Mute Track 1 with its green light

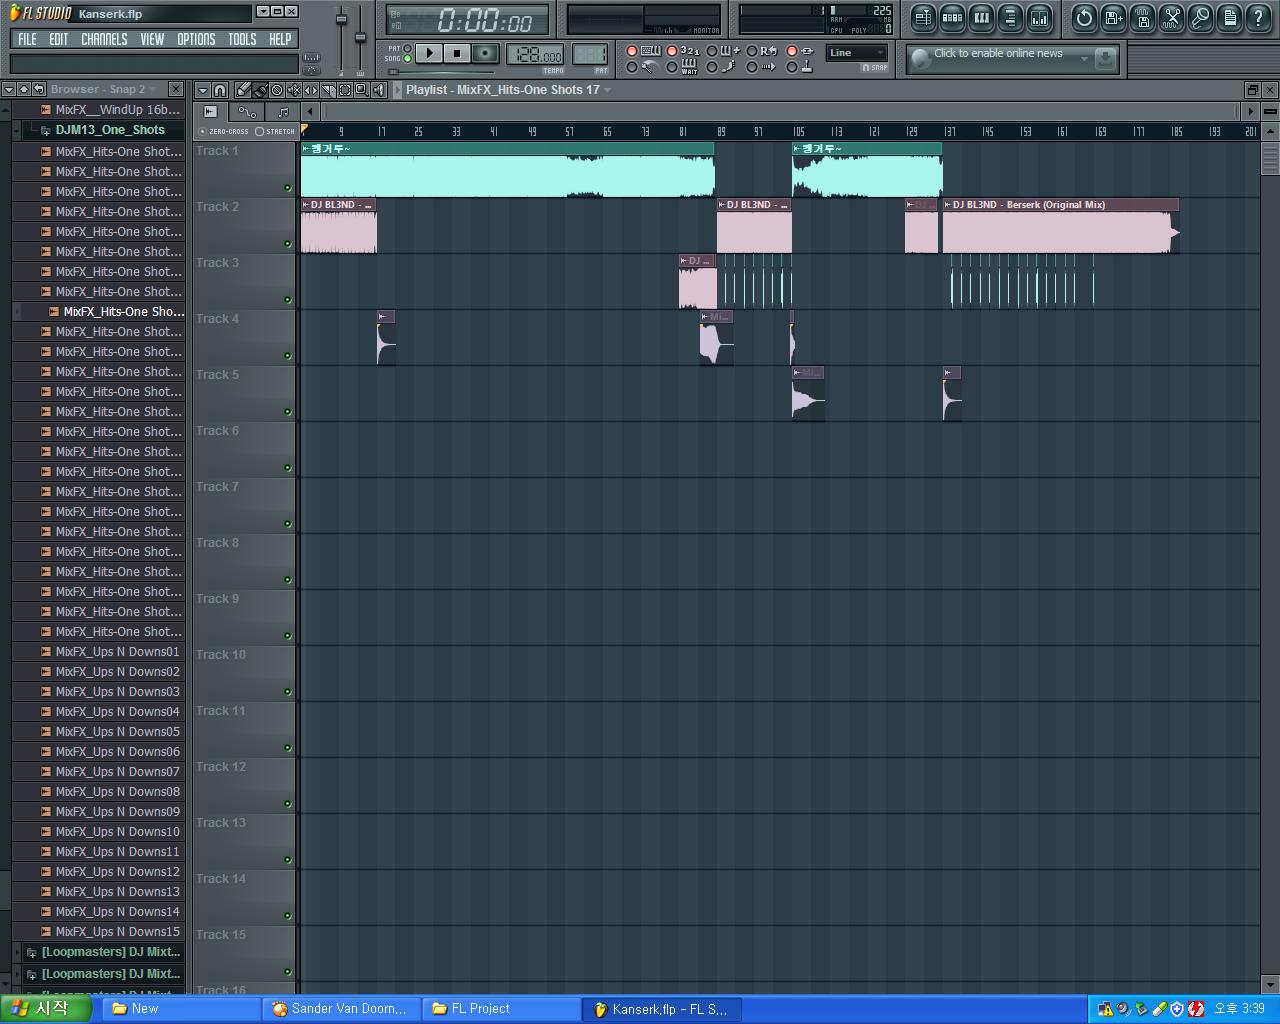pos(288,188)
